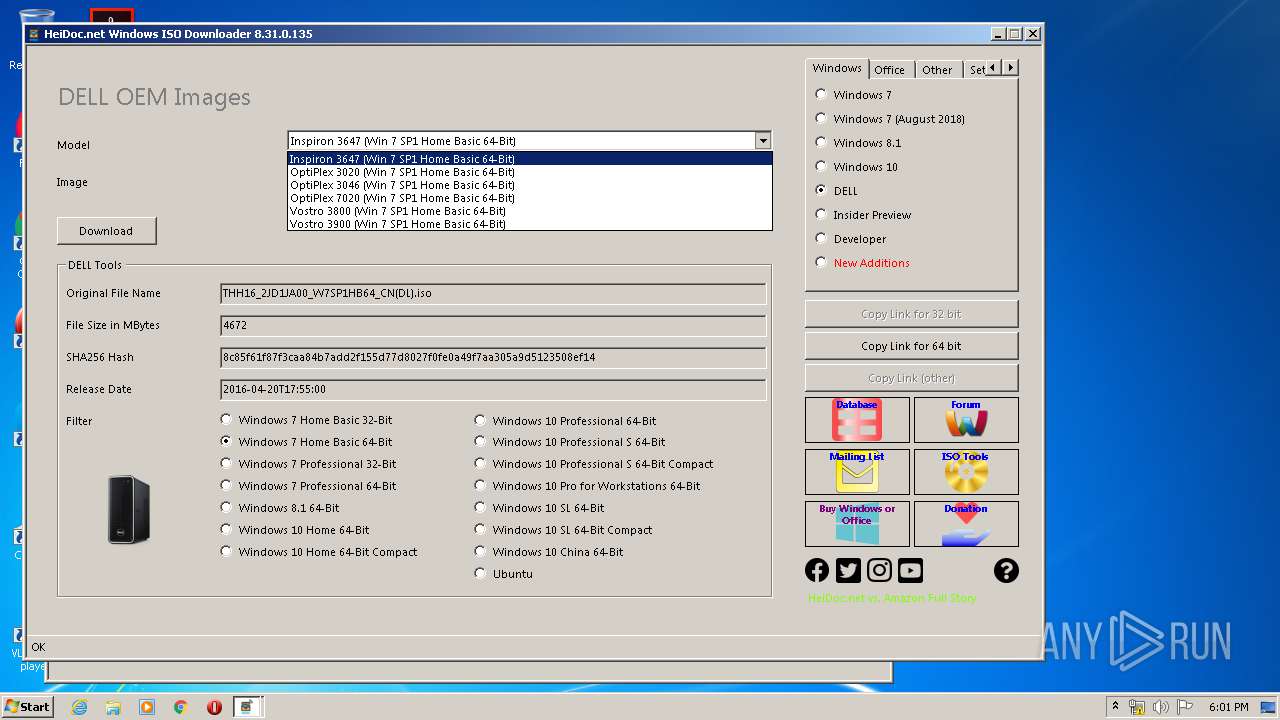Click the SHA256 Hash field
The height and width of the screenshot is (720, 1280).
tap(493, 358)
